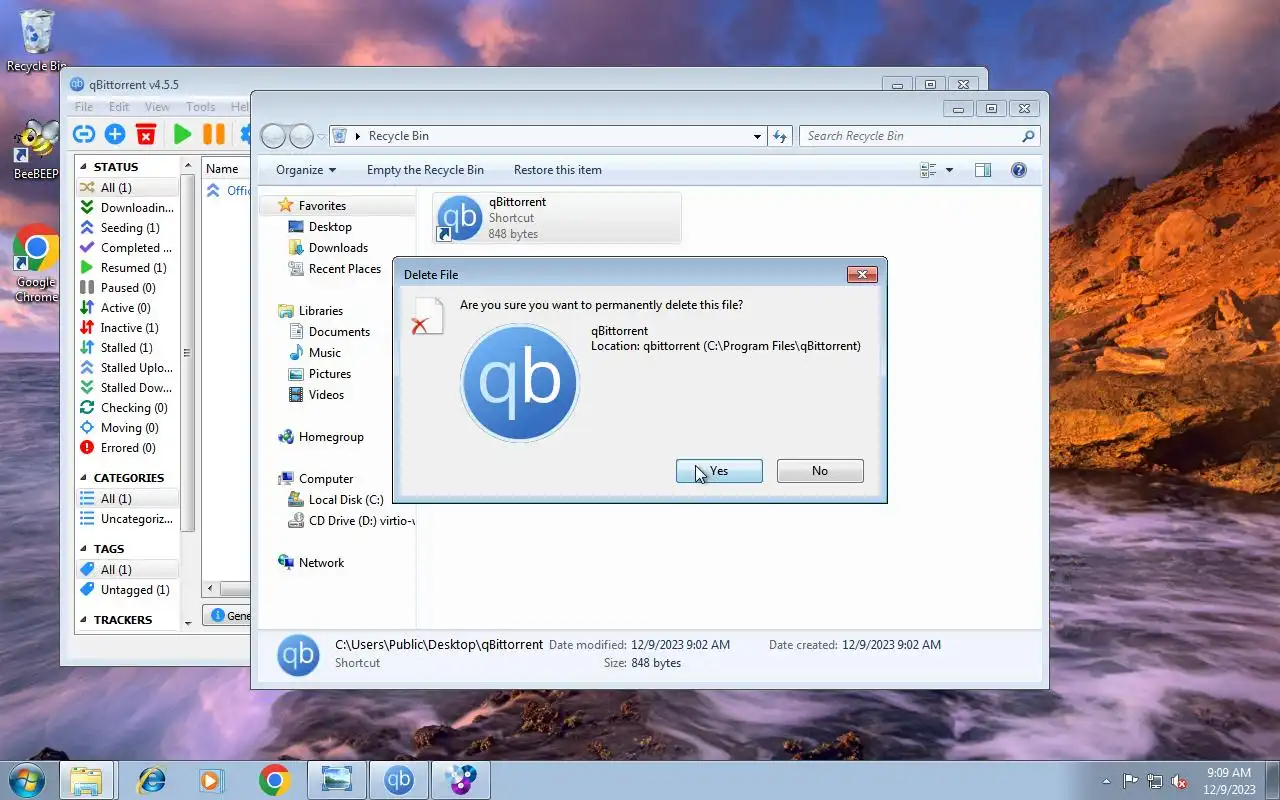Open the recent pages dropdown beside forward button
Viewport: 1280px width, 800px height.
click(x=322, y=136)
